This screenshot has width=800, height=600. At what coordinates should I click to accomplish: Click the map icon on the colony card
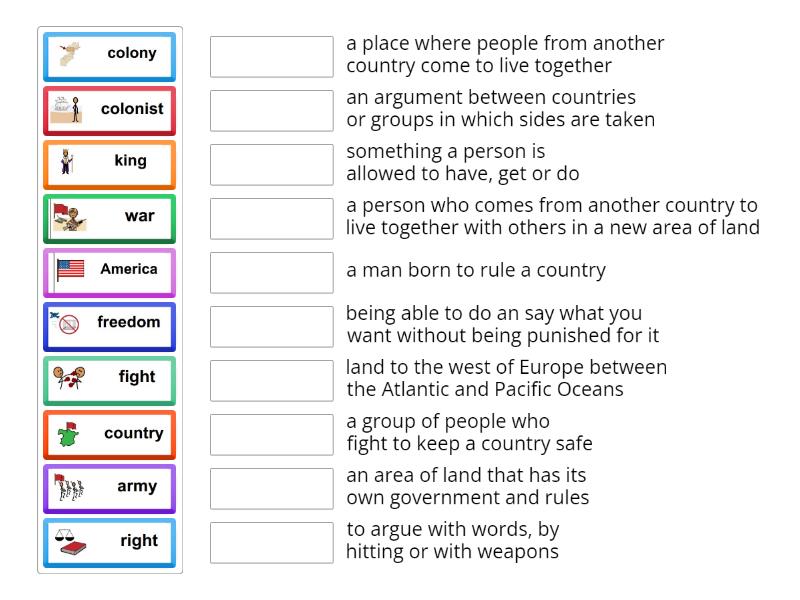70,55
